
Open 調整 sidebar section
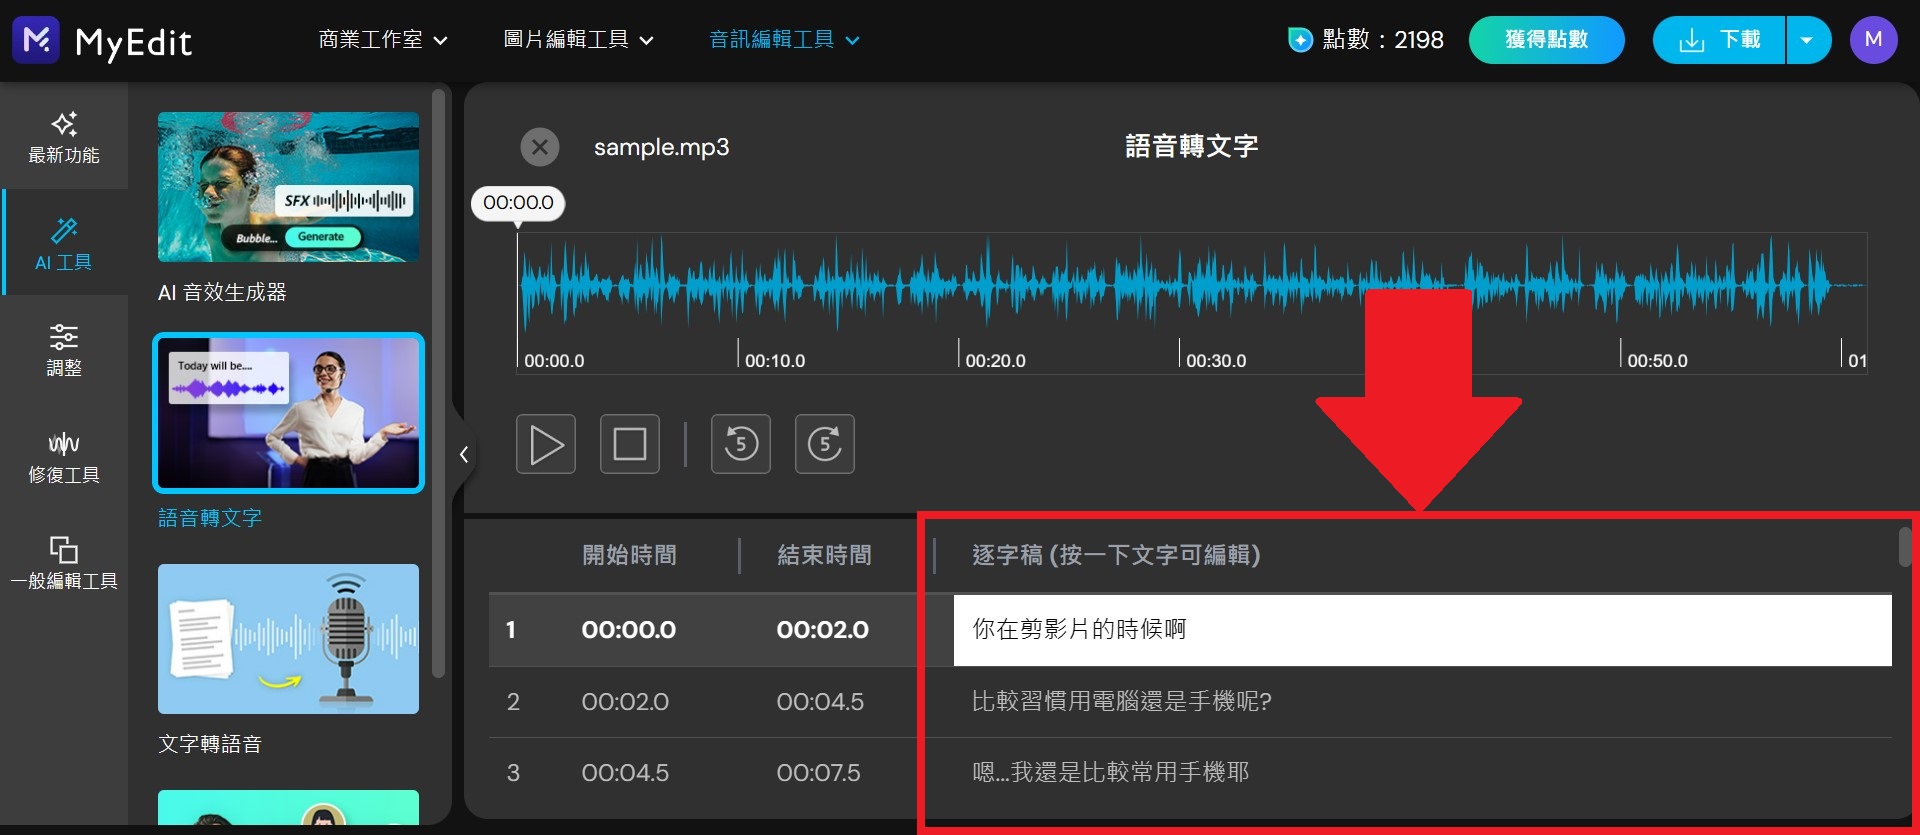tap(64, 350)
